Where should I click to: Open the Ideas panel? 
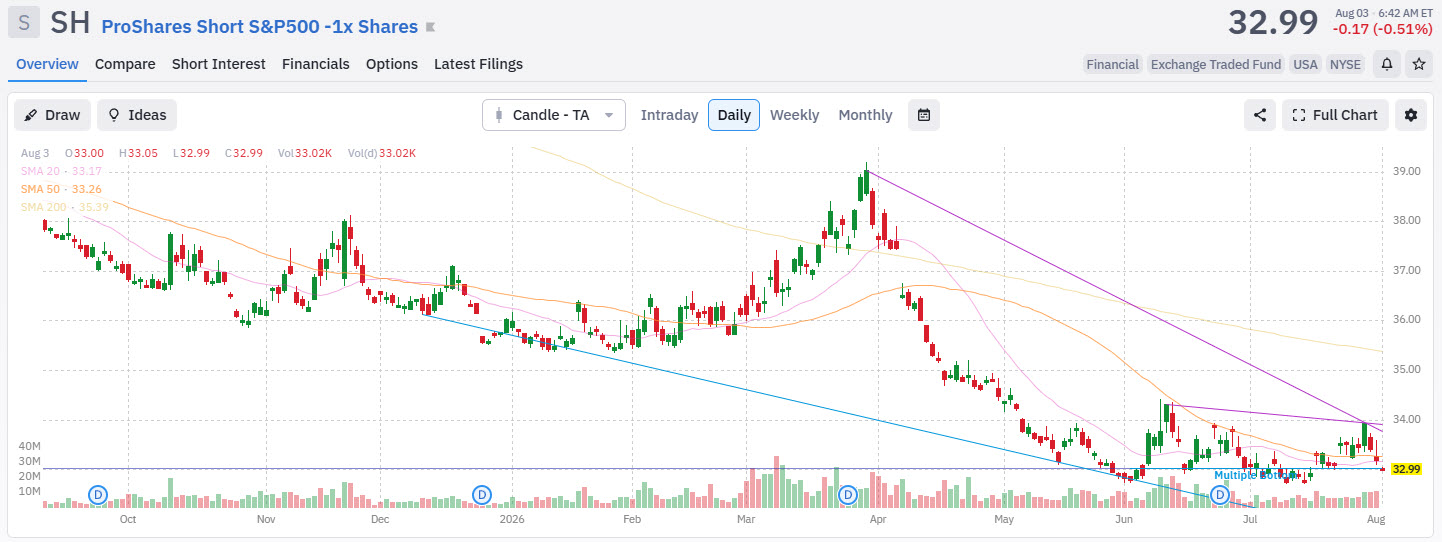click(137, 115)
